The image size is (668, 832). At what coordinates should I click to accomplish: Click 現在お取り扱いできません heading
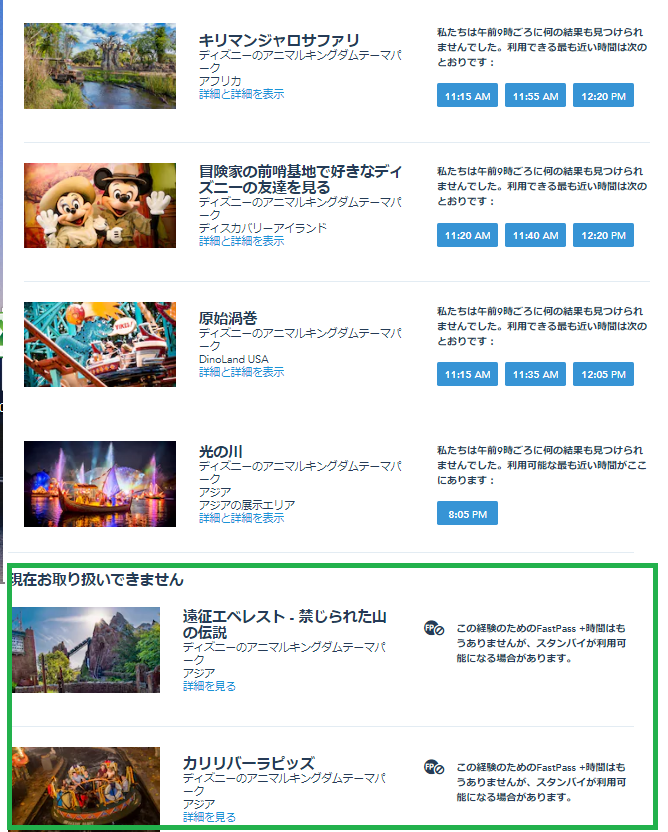[x=98, y=579]
